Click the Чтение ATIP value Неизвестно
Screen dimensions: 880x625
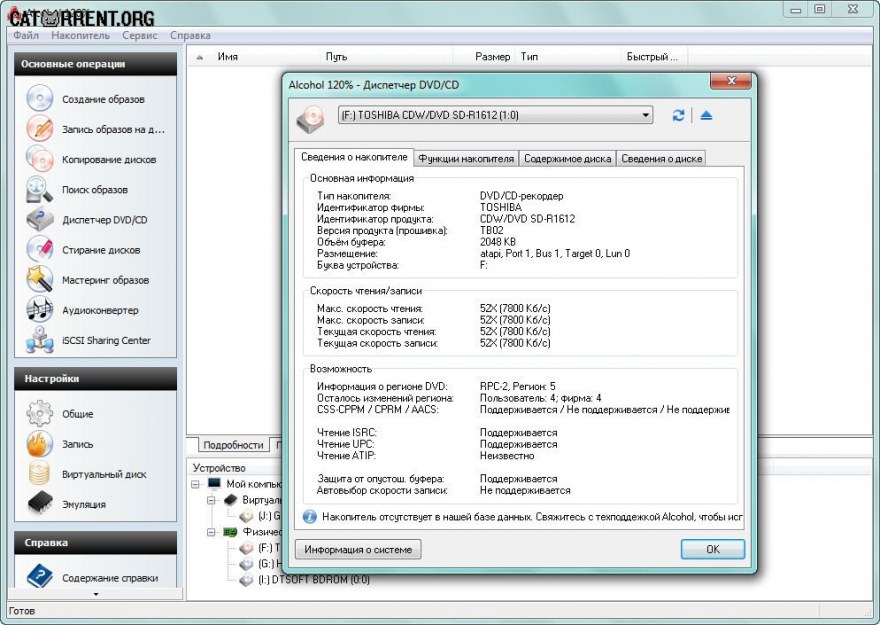pos(507,456)
